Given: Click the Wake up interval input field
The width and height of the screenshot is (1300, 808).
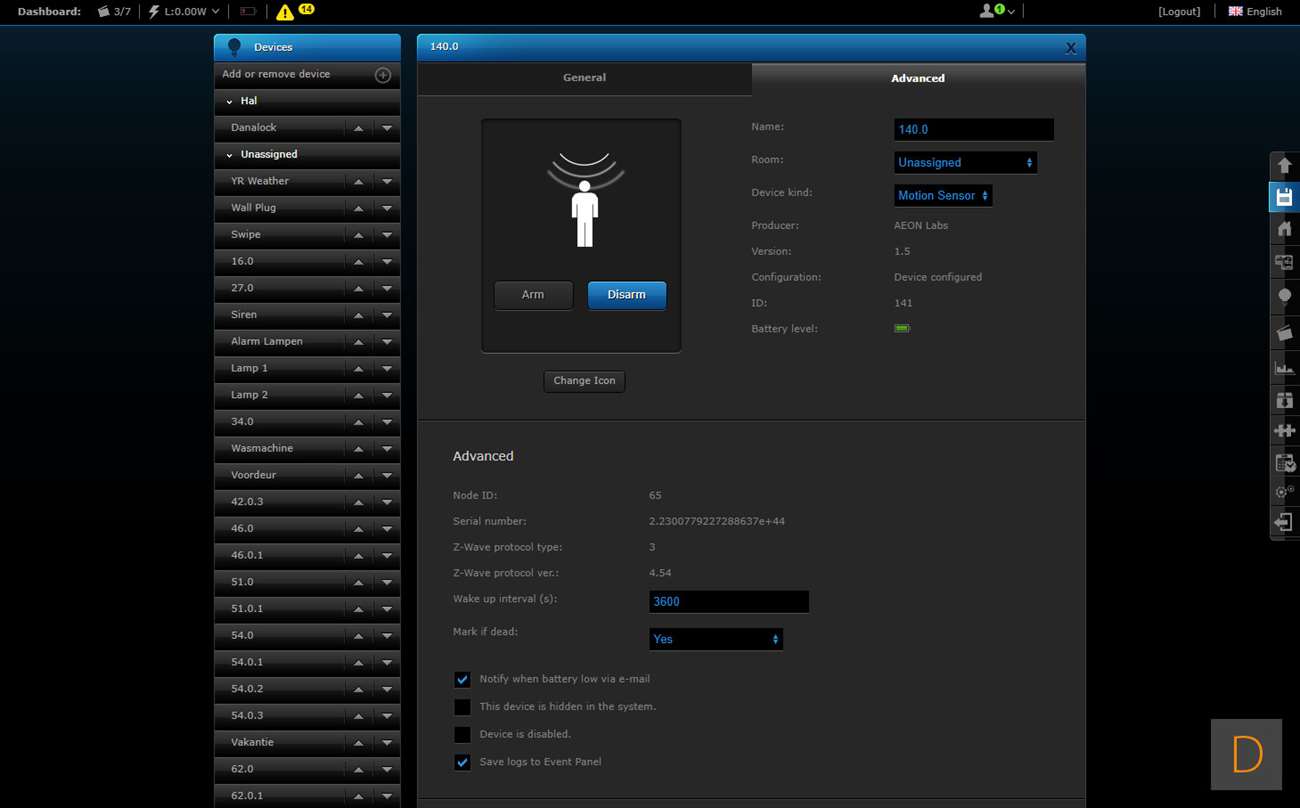Looking at the screenshot, I should (729, 602).
